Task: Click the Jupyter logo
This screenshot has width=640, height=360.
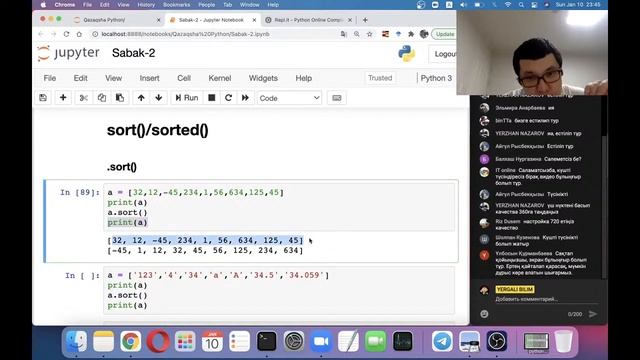Action: tap(68, 53)
